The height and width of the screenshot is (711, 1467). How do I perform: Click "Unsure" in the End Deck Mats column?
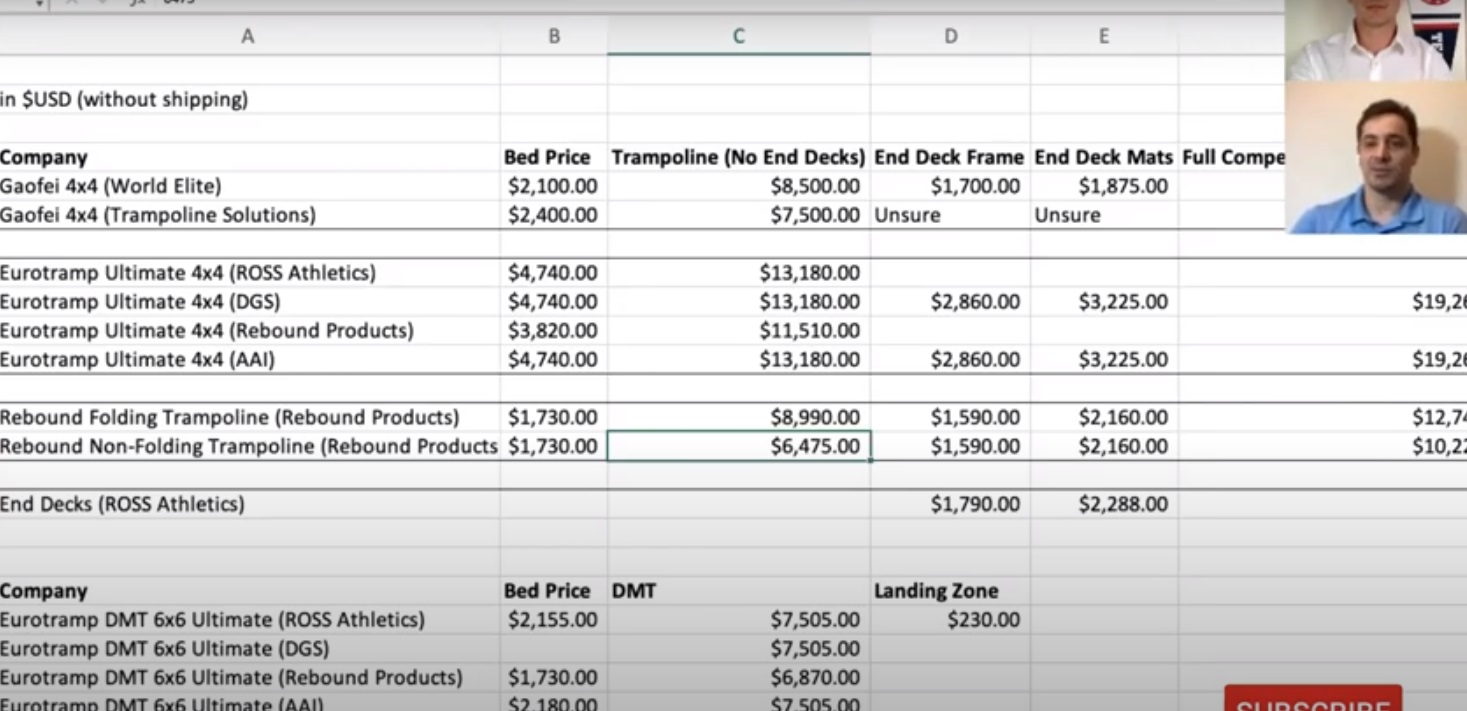pyautogui.click(x=1104, y=215)
